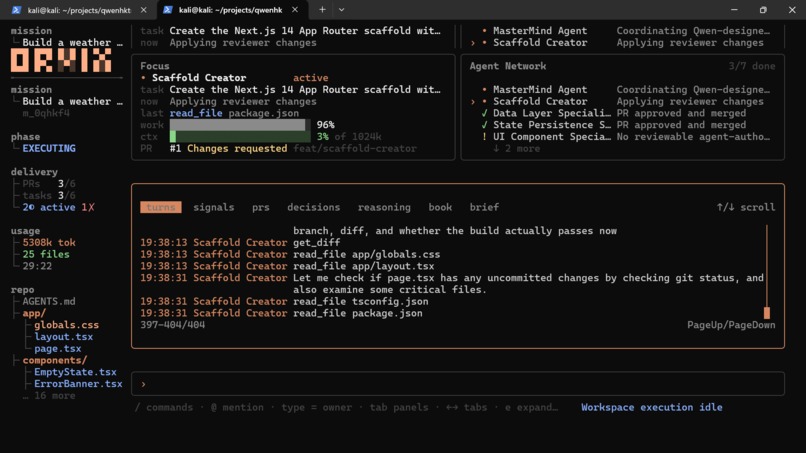The height and width of the screenshot is (453, 806).
Task: Open layout.tsx in repo tree
Action: pos(63,337)
